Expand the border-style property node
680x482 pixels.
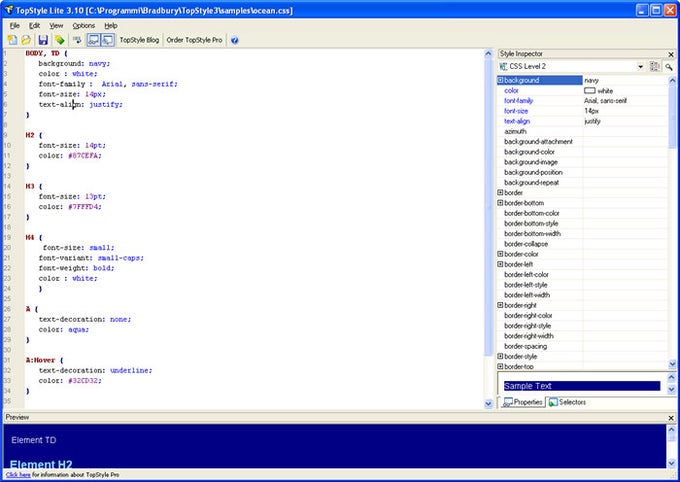(500, 357)
